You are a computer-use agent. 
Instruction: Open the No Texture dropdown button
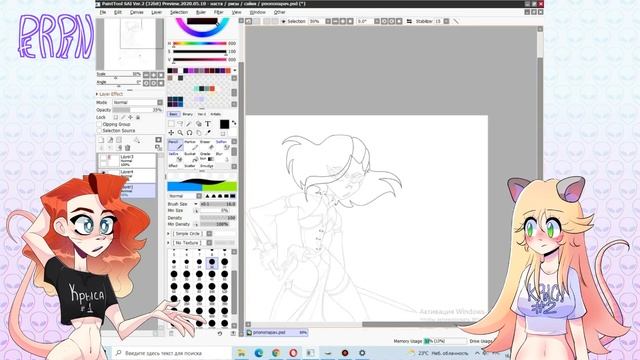pos(209,243)
